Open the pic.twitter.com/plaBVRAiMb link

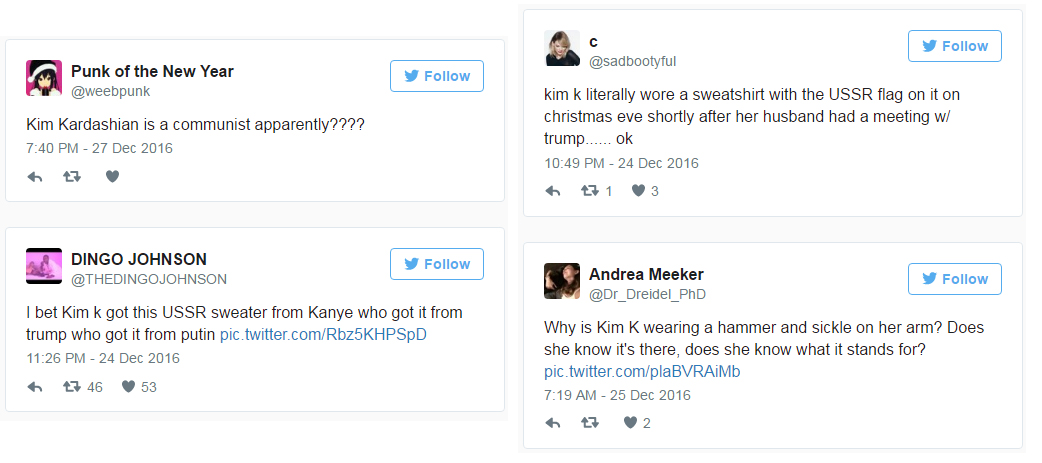tap(642, 372)
